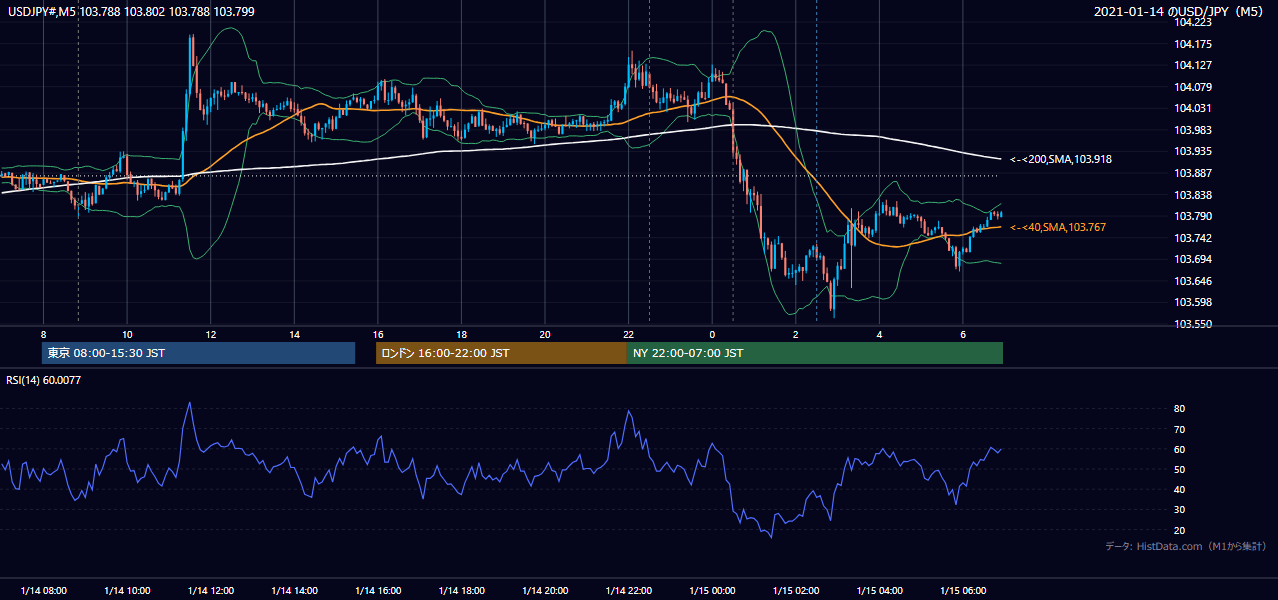Viewport: 1278px width, 600px height.
Task: Click the NY 22:00-07:00 JST session bar
Action: click(815, 353)
